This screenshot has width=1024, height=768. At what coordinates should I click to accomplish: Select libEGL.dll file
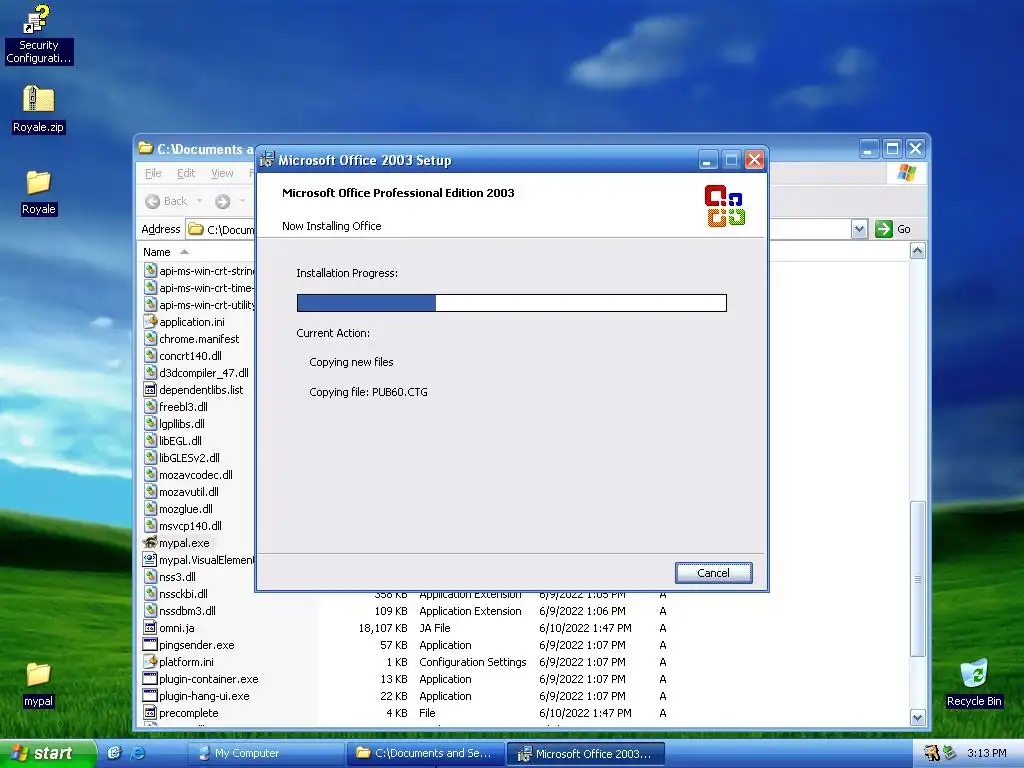coord(172,441)
